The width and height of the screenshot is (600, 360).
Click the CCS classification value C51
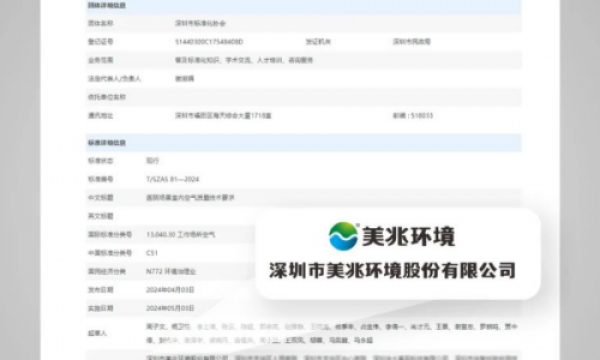152,253
